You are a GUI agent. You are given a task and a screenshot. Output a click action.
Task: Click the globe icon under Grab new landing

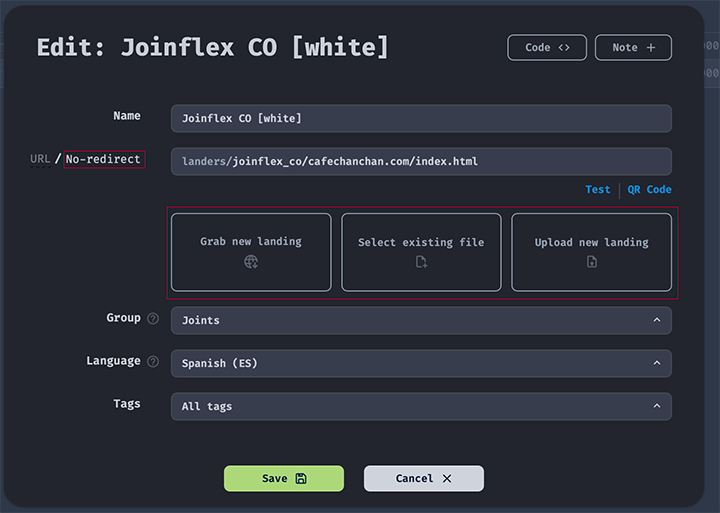click(251, 262)
